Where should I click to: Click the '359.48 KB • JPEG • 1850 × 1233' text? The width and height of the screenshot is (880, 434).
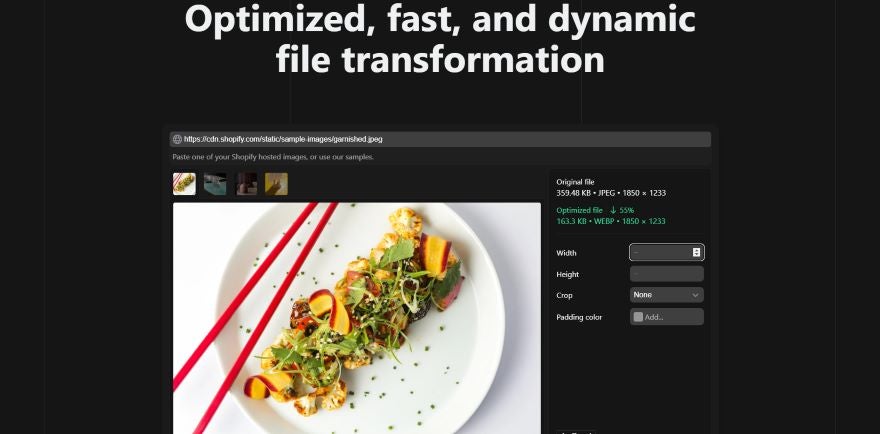[x=611, y=193]
